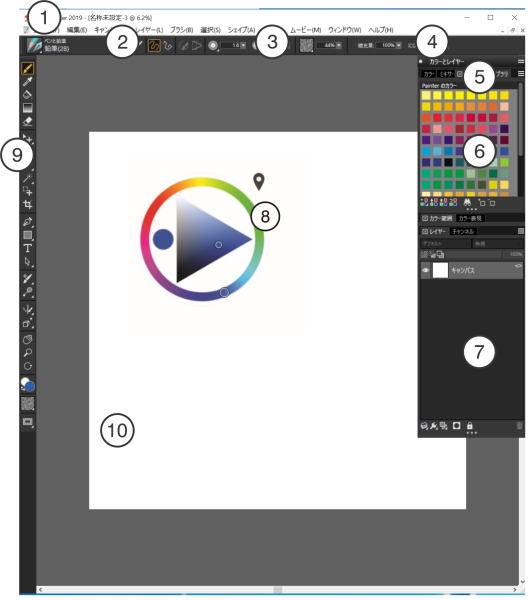Image resolution: width=532 pixels, height=600 pixels.
Task: Open the paper selector in the toolbox
Action: coord(28,403)
